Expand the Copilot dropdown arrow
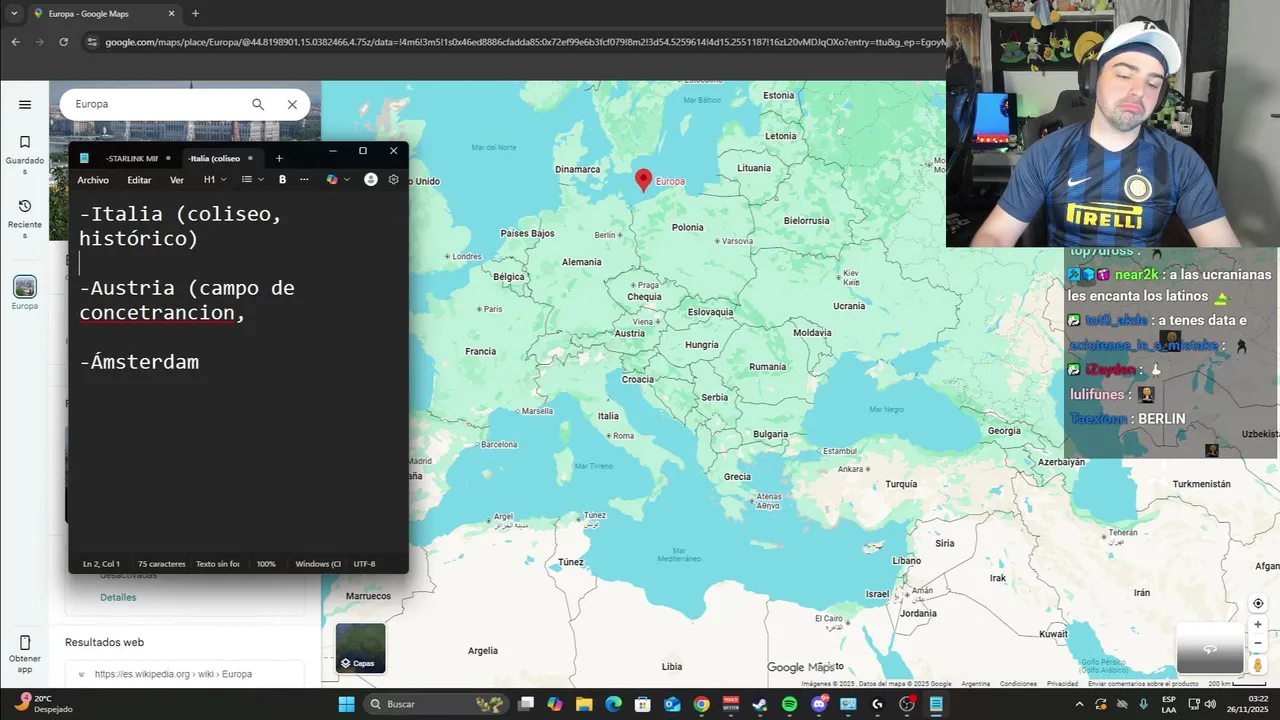The image size is (1280, 720). [347, 180]
